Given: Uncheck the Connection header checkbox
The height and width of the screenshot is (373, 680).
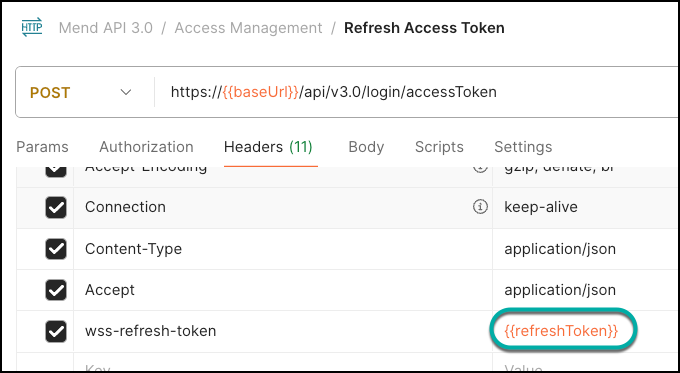Looking at the screenshot, I should pos(56,207).
